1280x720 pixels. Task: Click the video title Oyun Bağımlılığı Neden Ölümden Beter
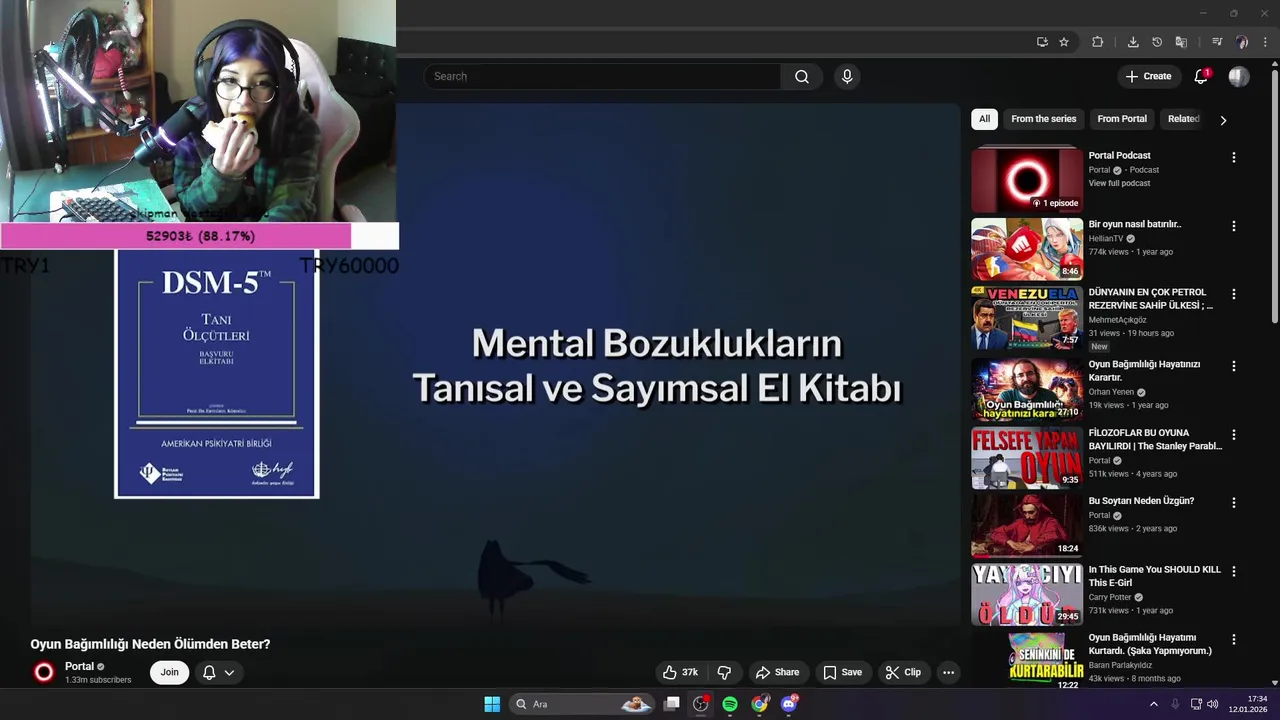tap(150, 644)
